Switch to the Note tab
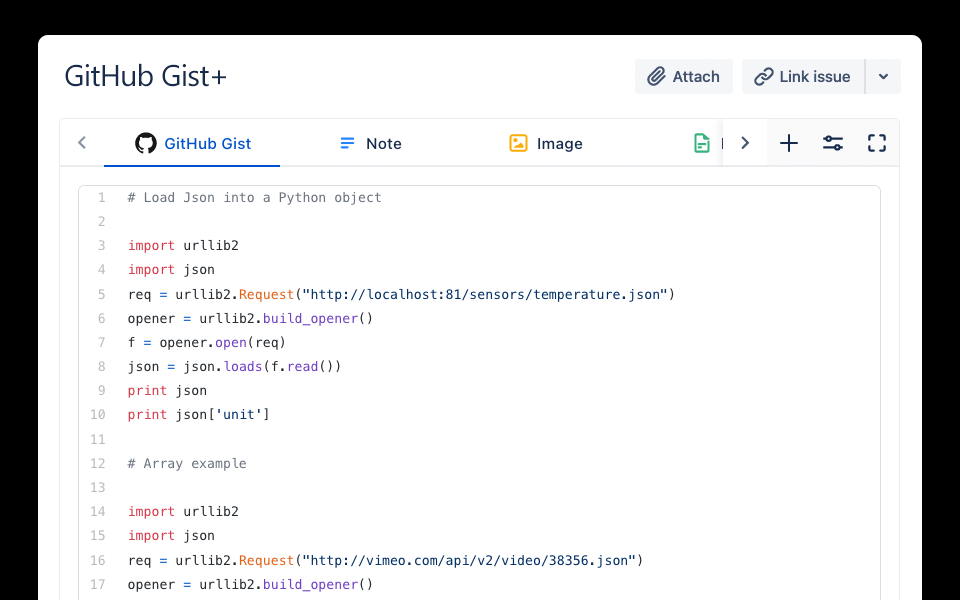 [x=383, y=143]
